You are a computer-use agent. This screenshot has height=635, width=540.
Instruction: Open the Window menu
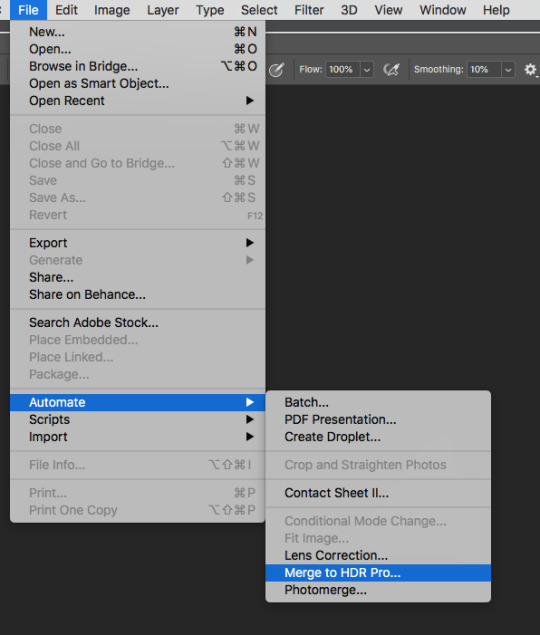443,10
